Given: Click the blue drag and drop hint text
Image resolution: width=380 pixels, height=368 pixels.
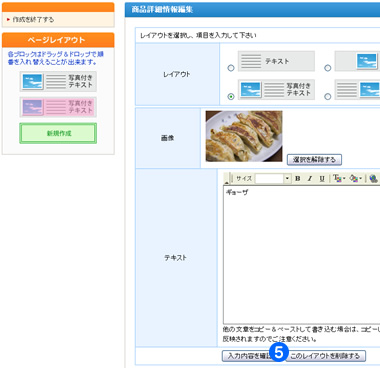Looking at the screenshot, I should click(56, 58).
